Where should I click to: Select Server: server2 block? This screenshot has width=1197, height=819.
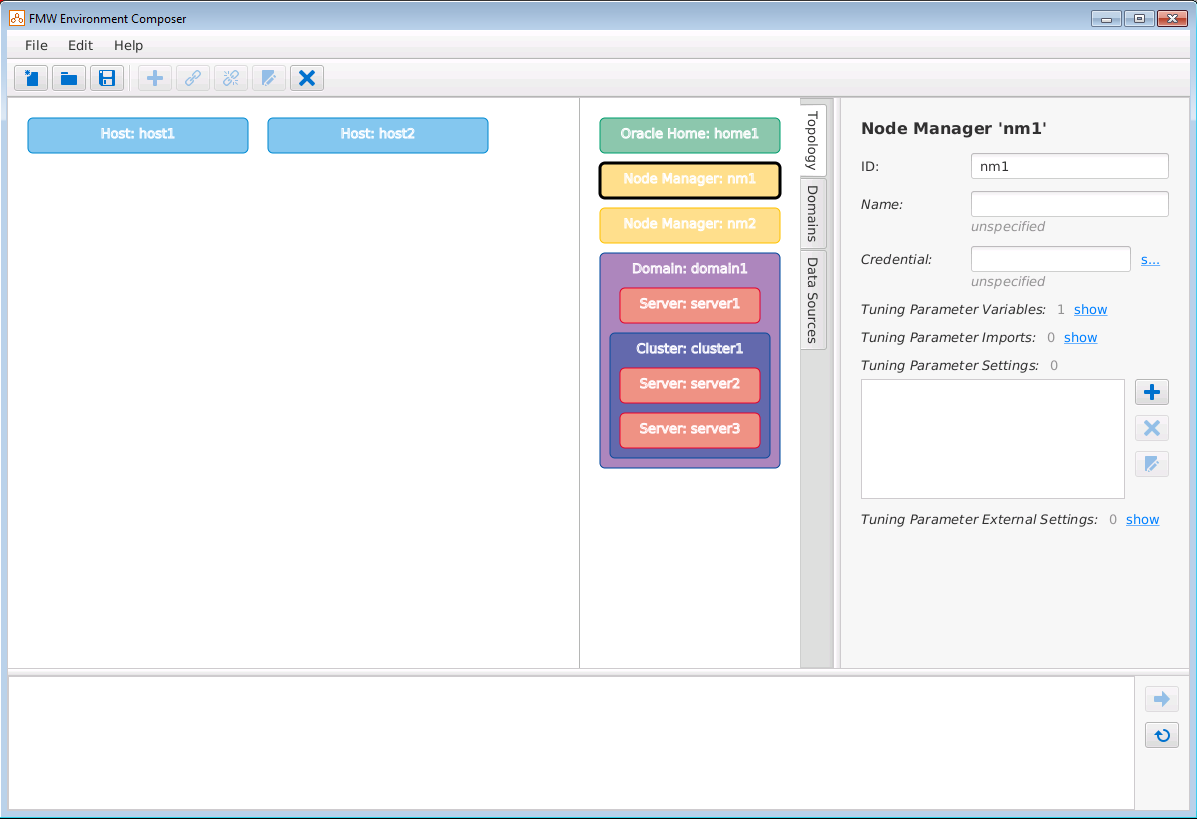(689, 385)
